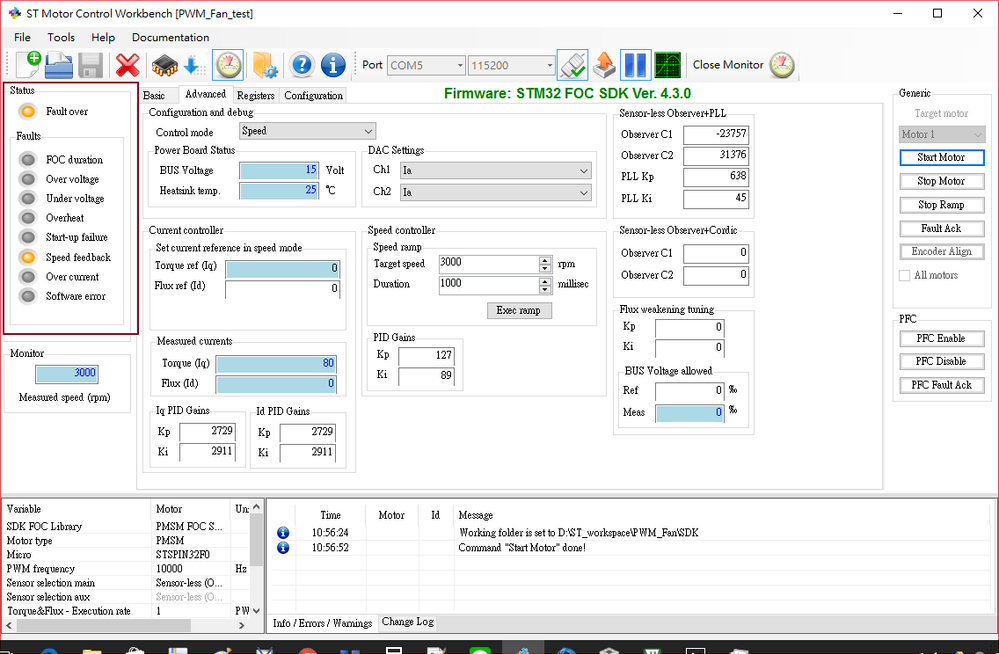Open the 115200 baud rate dropdown

coord(512,65)
